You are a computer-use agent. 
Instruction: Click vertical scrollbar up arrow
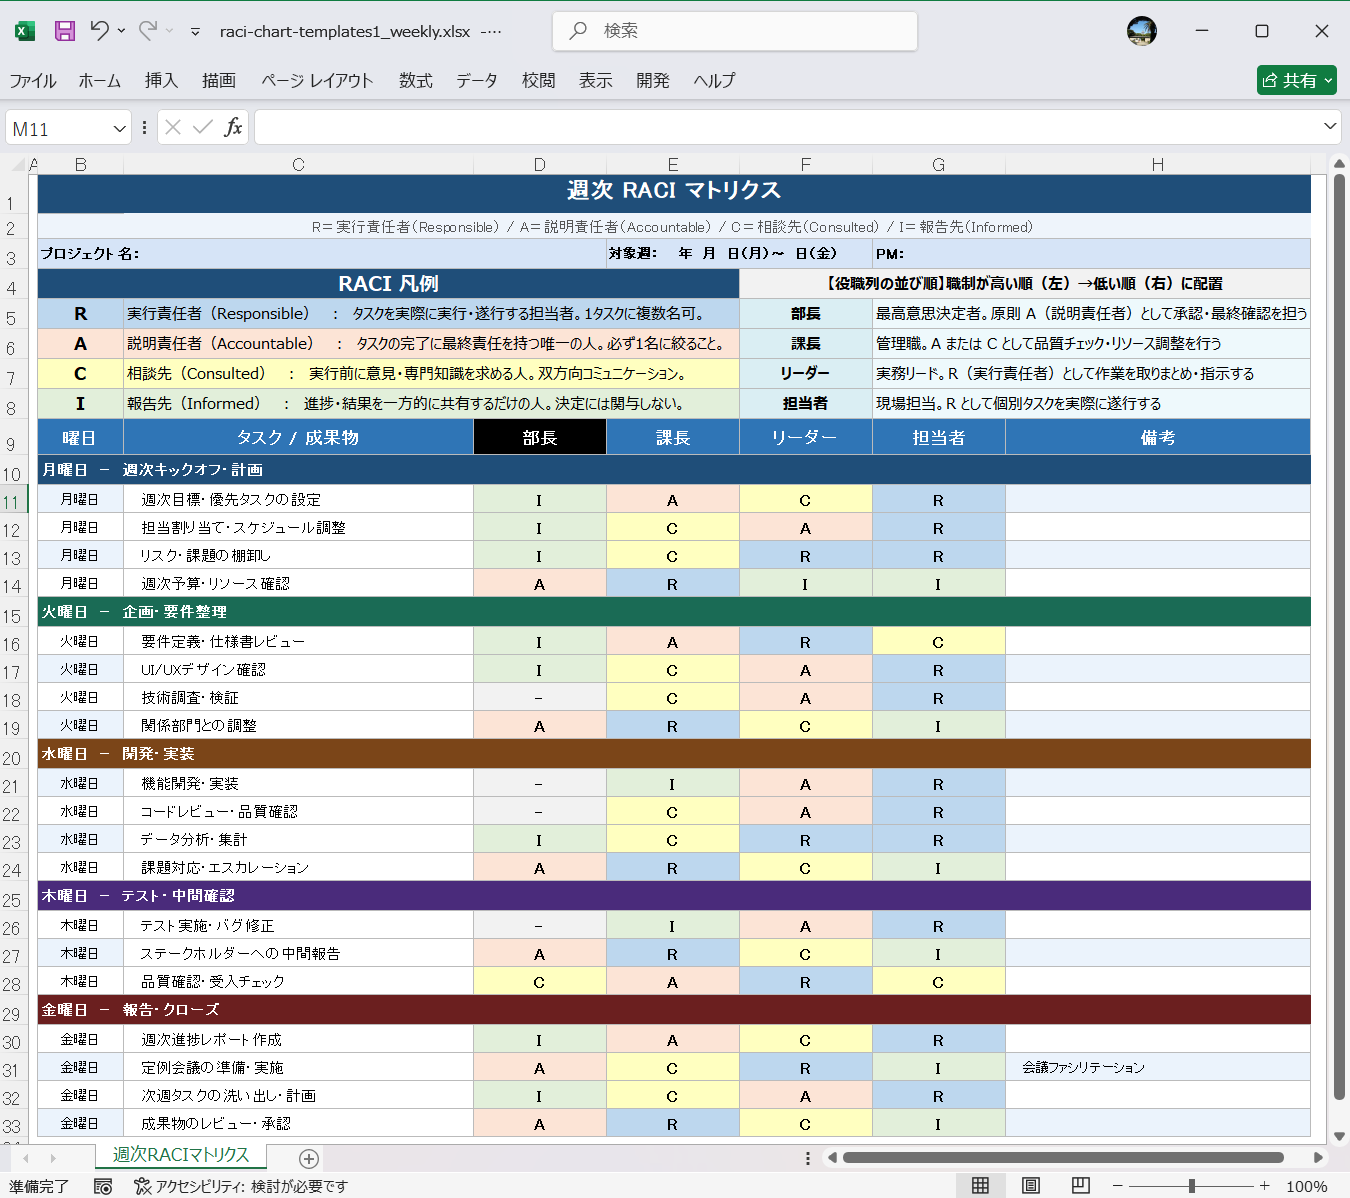tap(1340, 162)
